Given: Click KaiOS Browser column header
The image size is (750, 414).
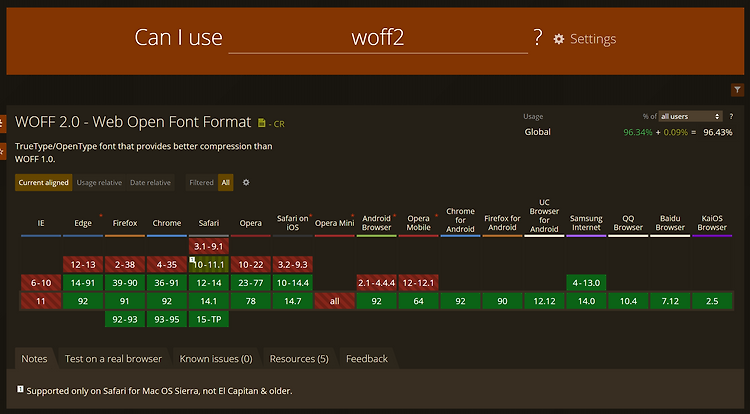Looking at the screenshot, I should (712, 223).
